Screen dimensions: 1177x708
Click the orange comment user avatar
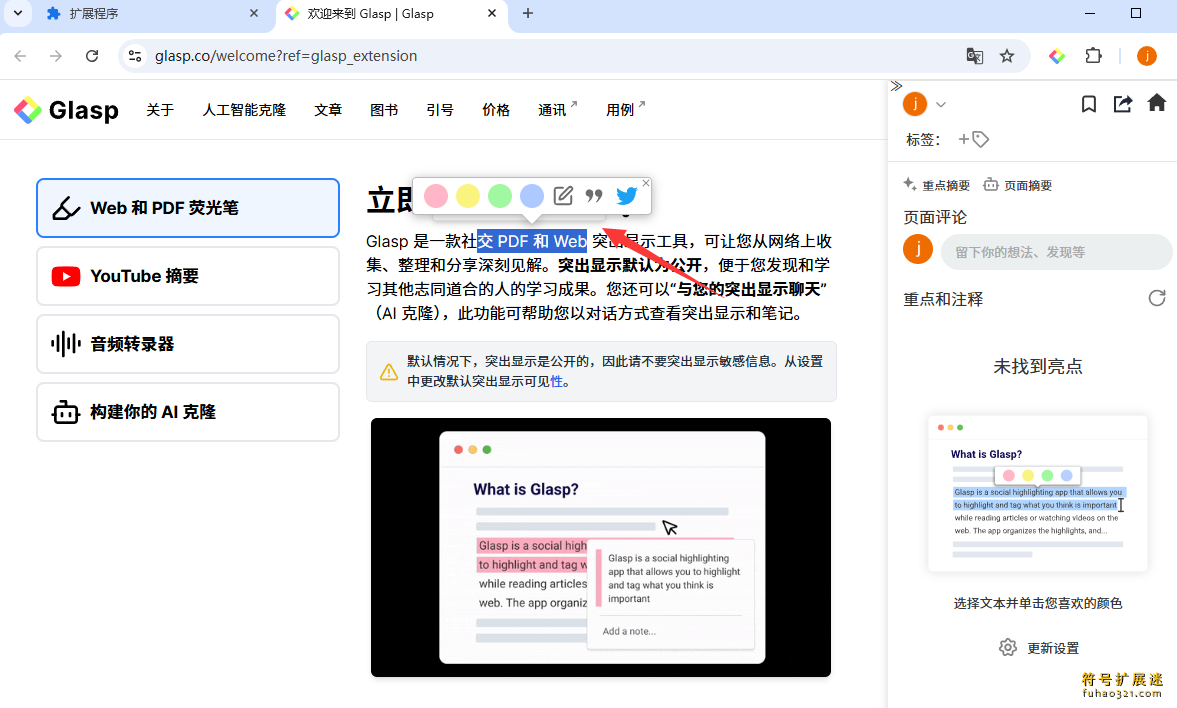(917, 249)
